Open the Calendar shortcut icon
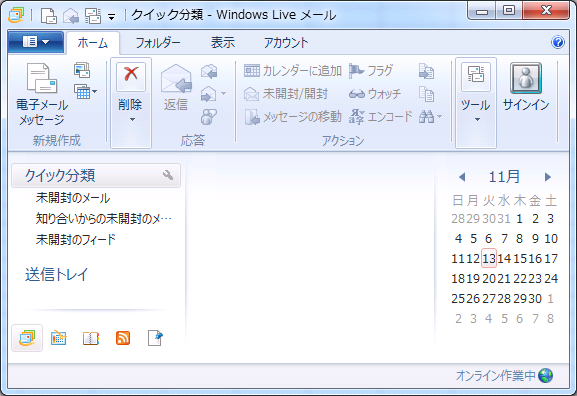The image size is (577, 396). pyautogui.click(x=59, y=338)
